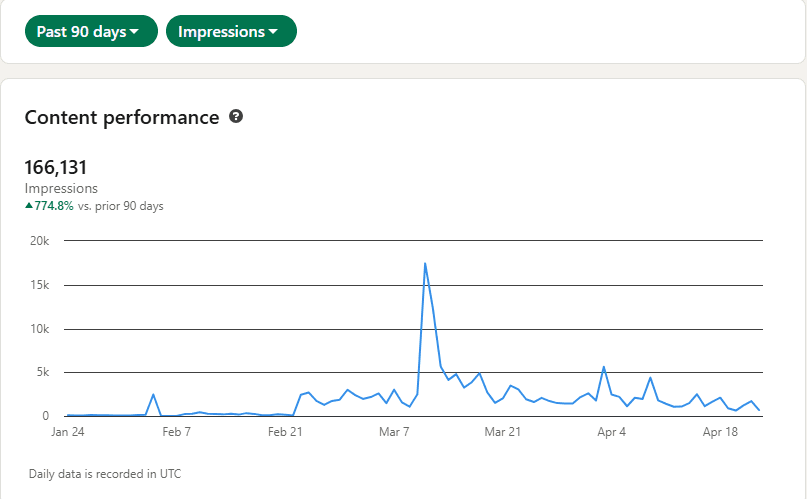Click the green upward trend triangle
Screen dimensions: 807x499
tap(29, 206)
